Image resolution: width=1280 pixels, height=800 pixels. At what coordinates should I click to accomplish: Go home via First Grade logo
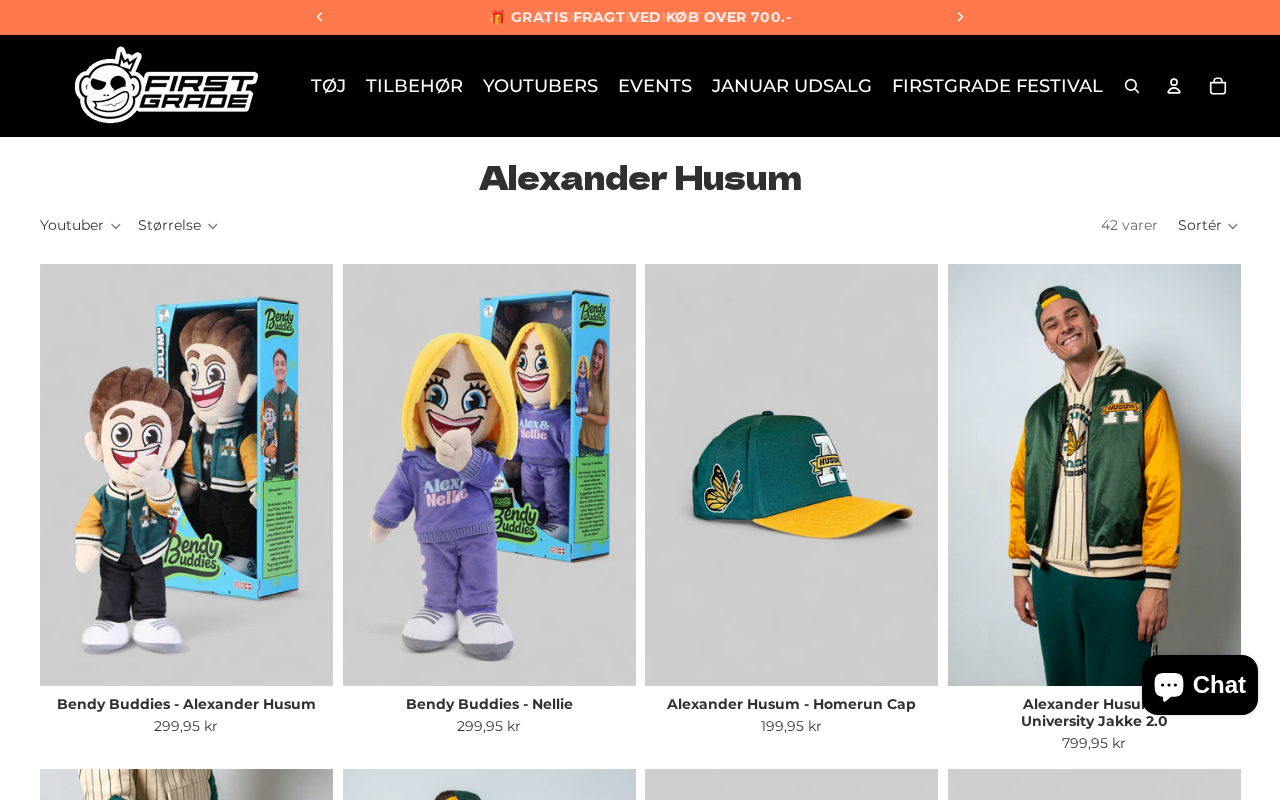point(166,85)
